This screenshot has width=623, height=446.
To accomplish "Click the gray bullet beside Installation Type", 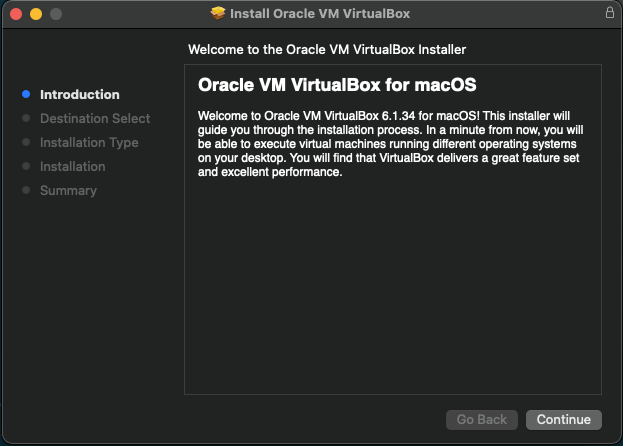I will click(x=26, y=143).
